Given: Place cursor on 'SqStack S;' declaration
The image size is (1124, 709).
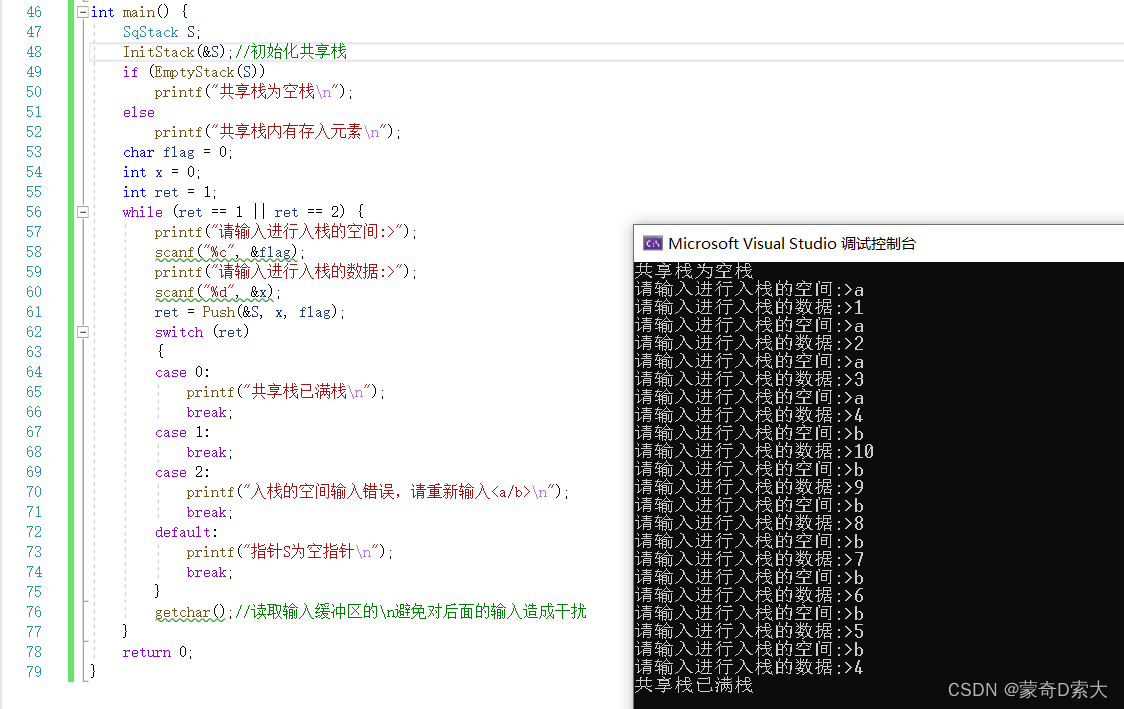Looking at the screenshot, I should pos(161,32).
